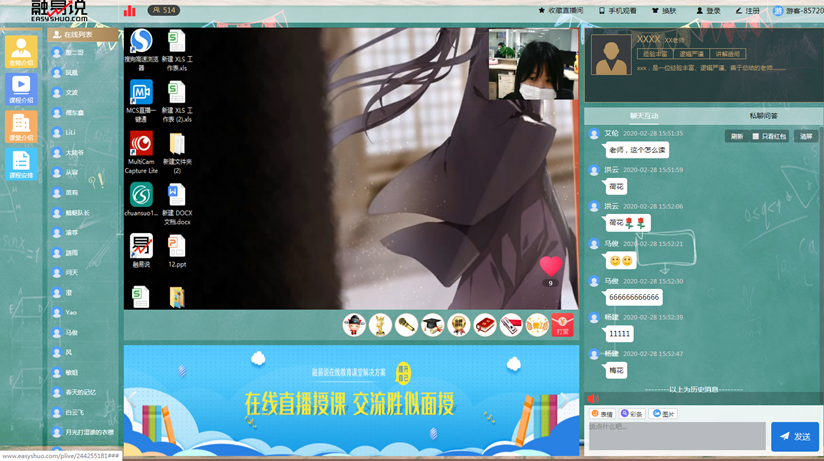
Task: Click the 刷新 refresh button in chat
Action: click(x=737, y=136)
